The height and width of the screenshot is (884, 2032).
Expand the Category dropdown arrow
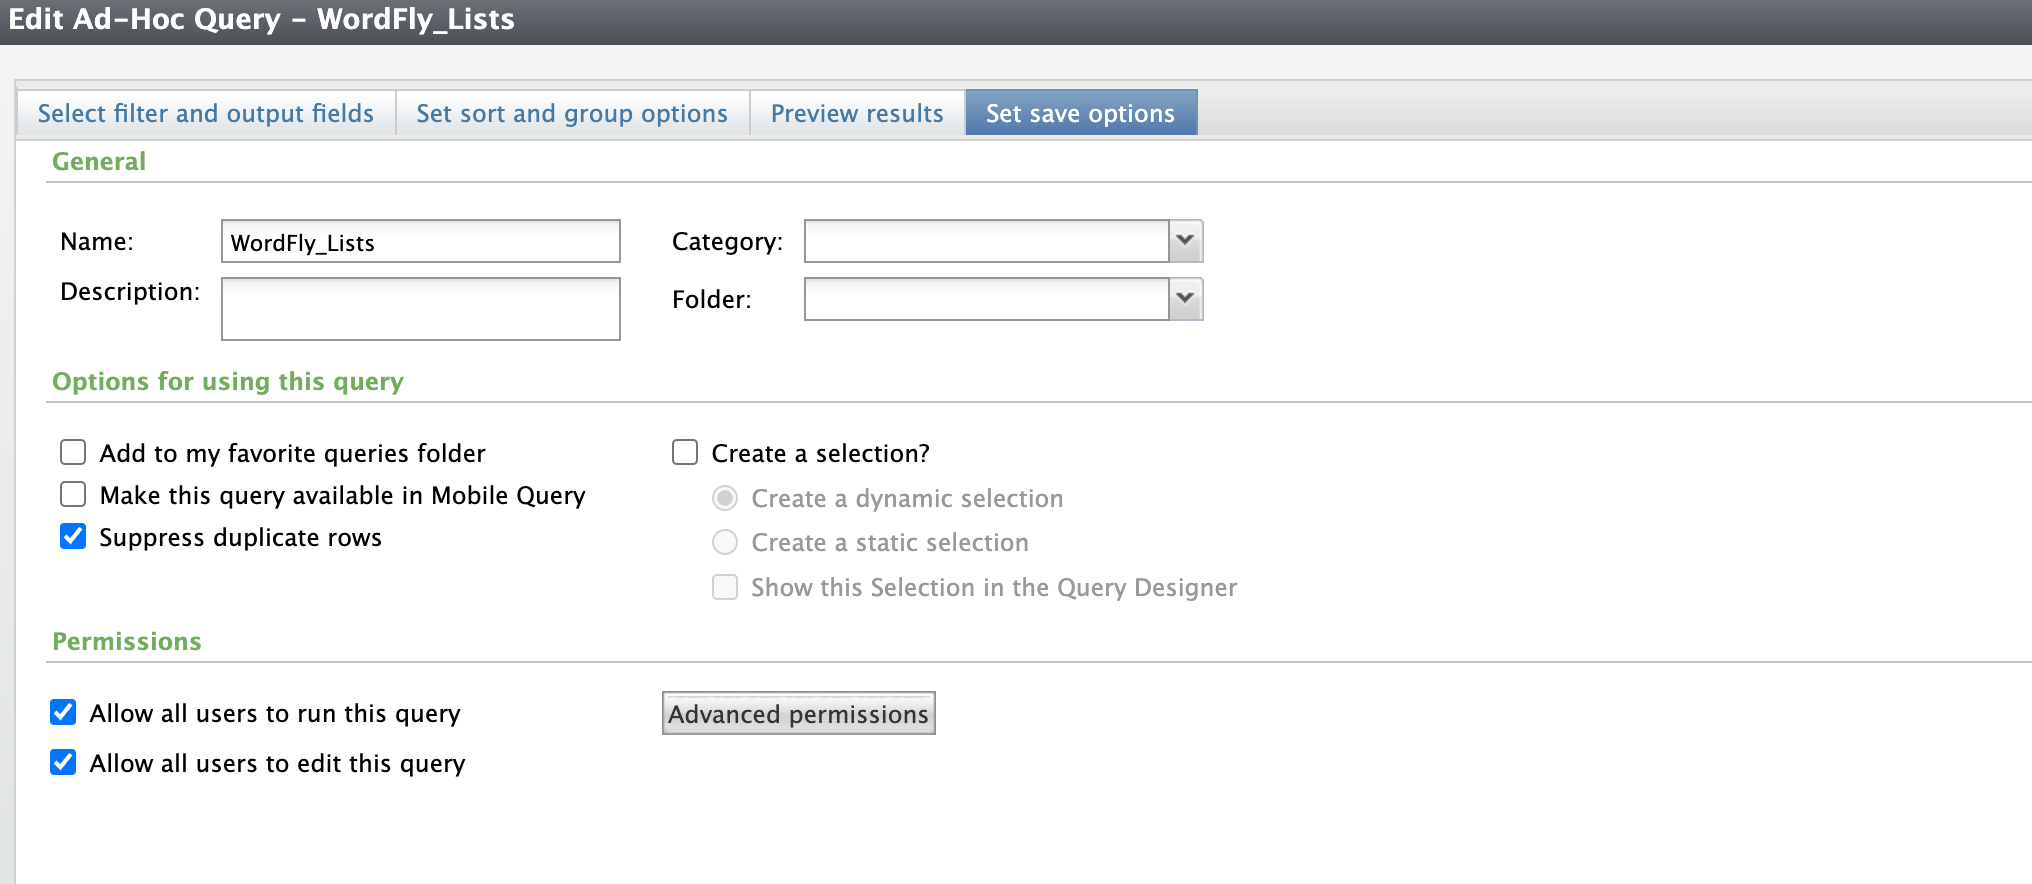coord(1185,241)
